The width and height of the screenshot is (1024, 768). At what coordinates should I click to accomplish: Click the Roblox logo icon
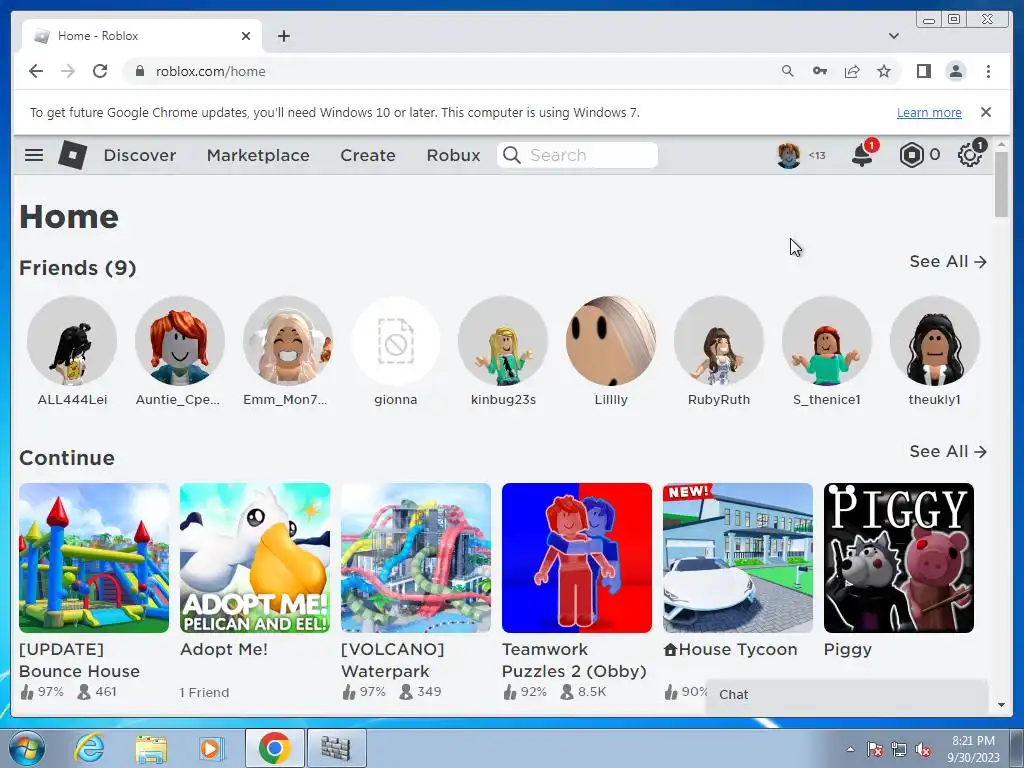pyautogui.click(x=72, y=155)
